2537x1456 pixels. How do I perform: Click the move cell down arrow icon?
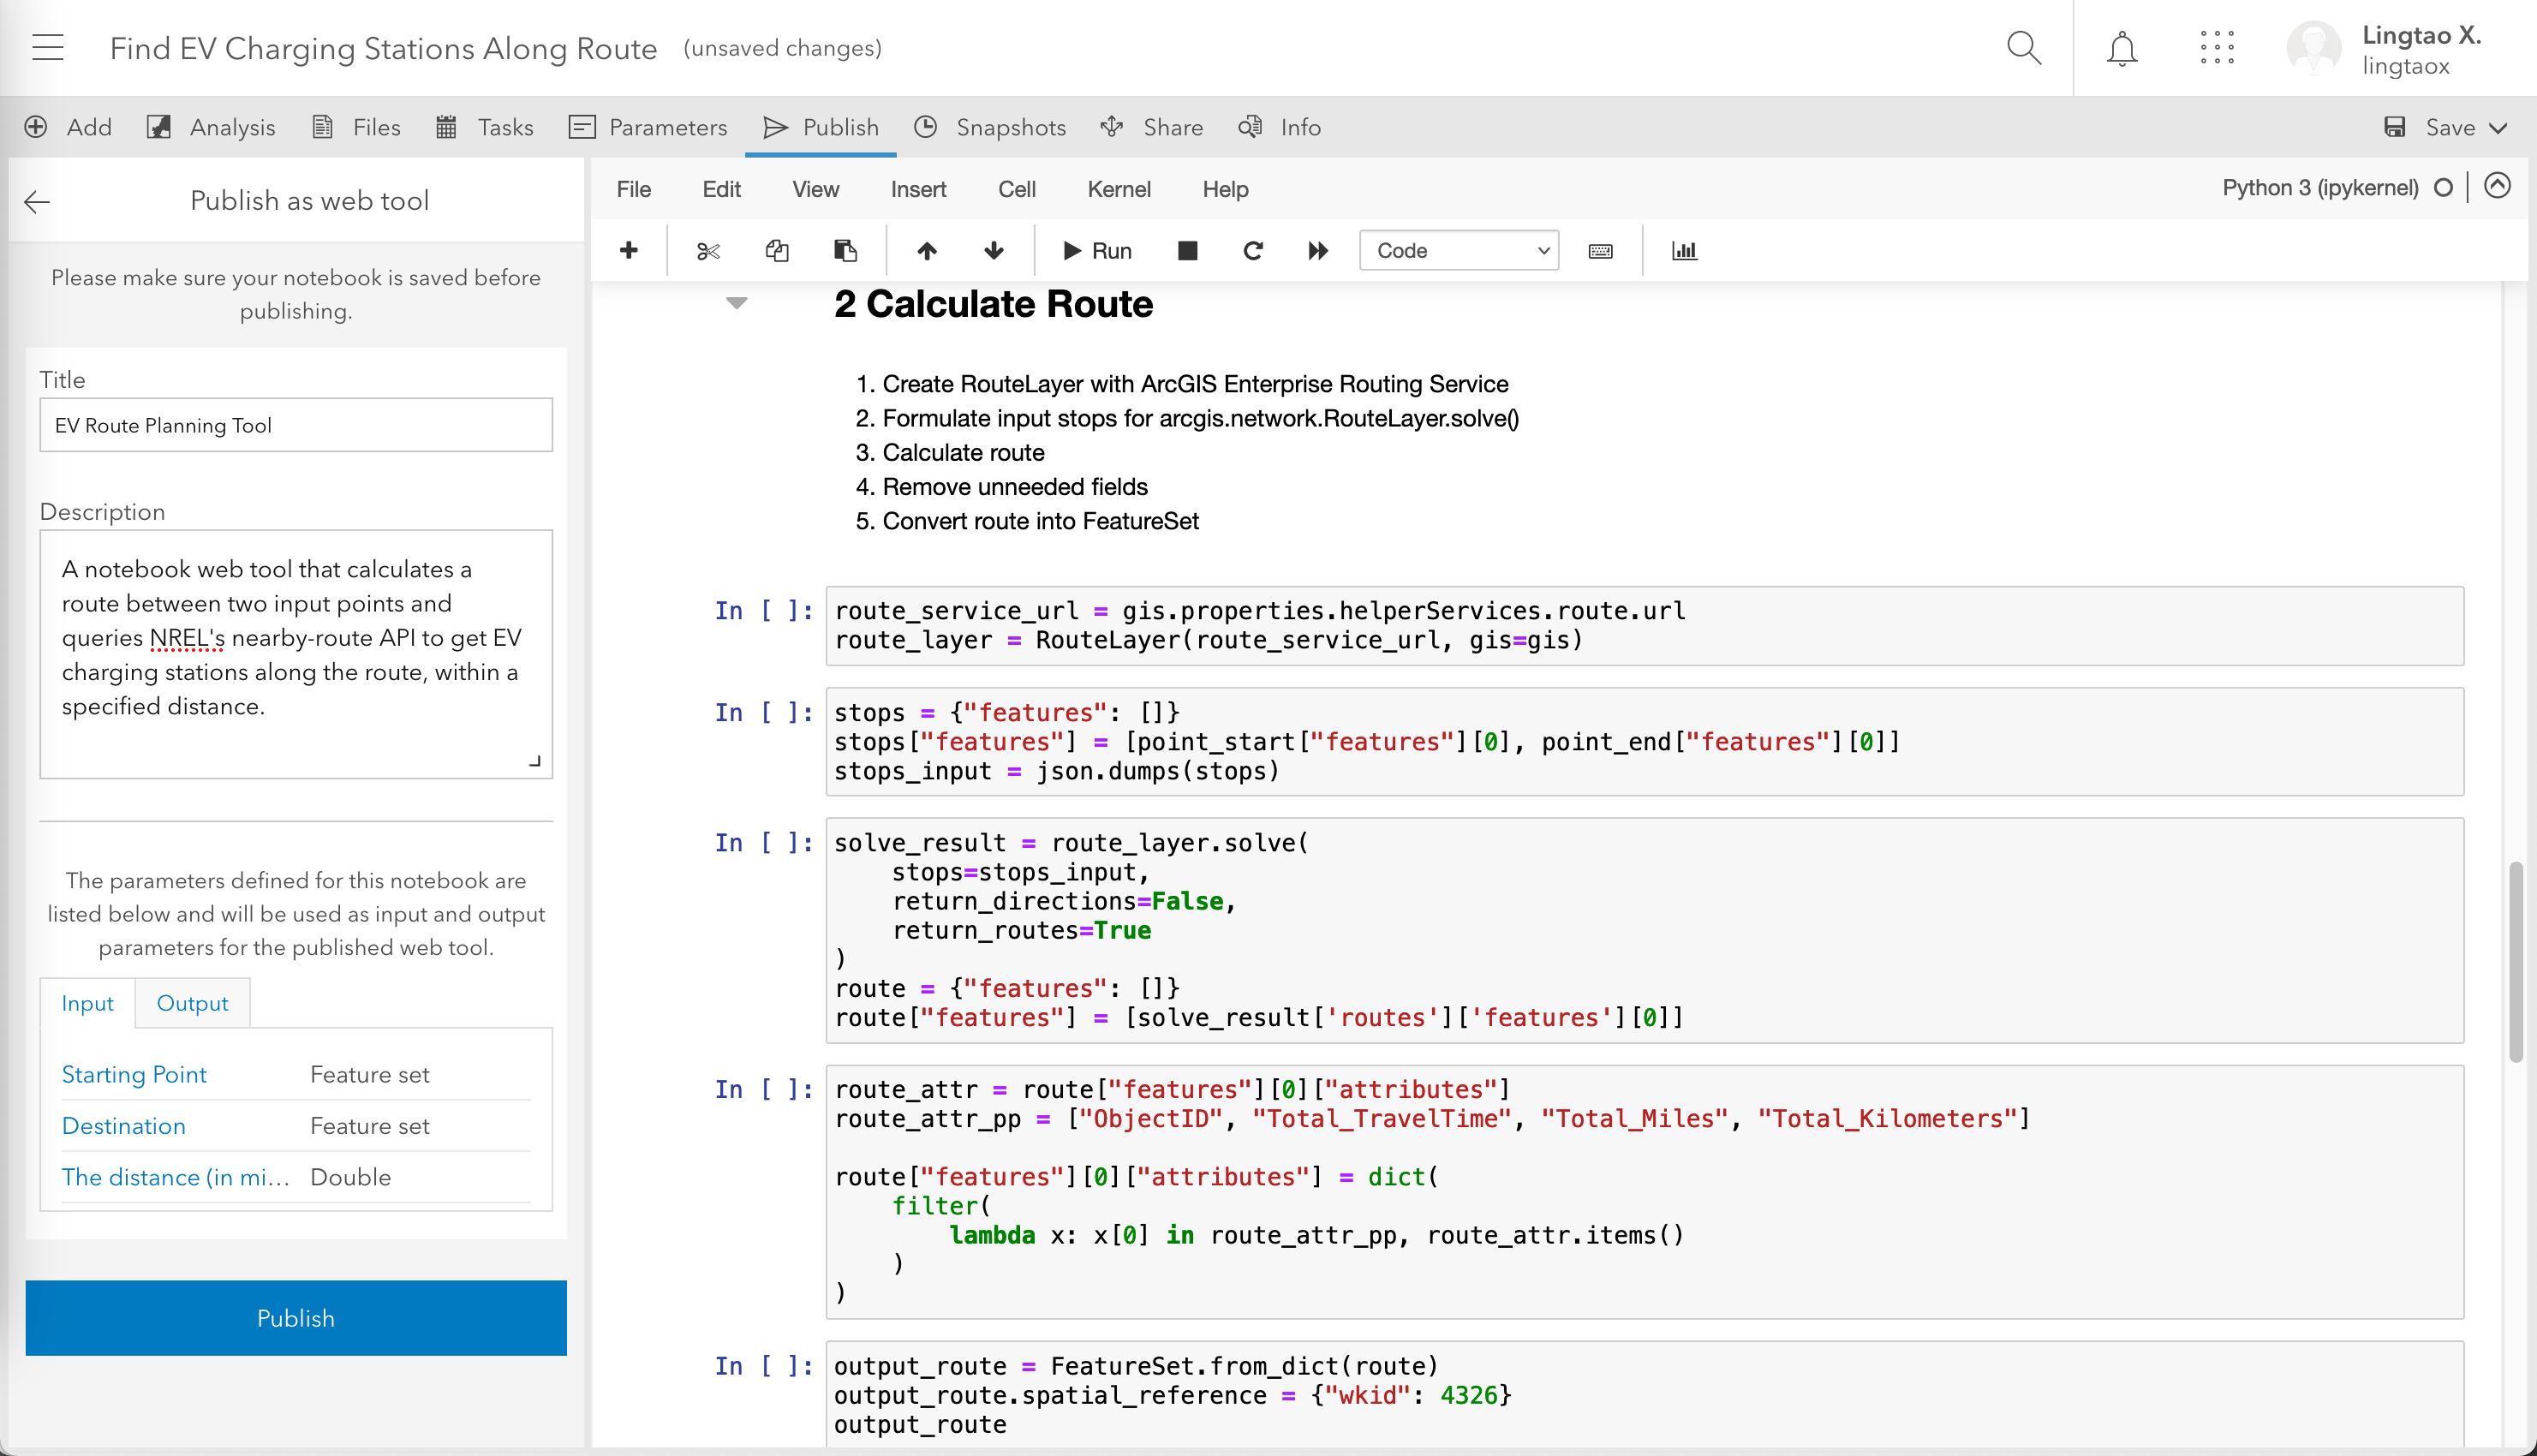(x=992, y=249)
